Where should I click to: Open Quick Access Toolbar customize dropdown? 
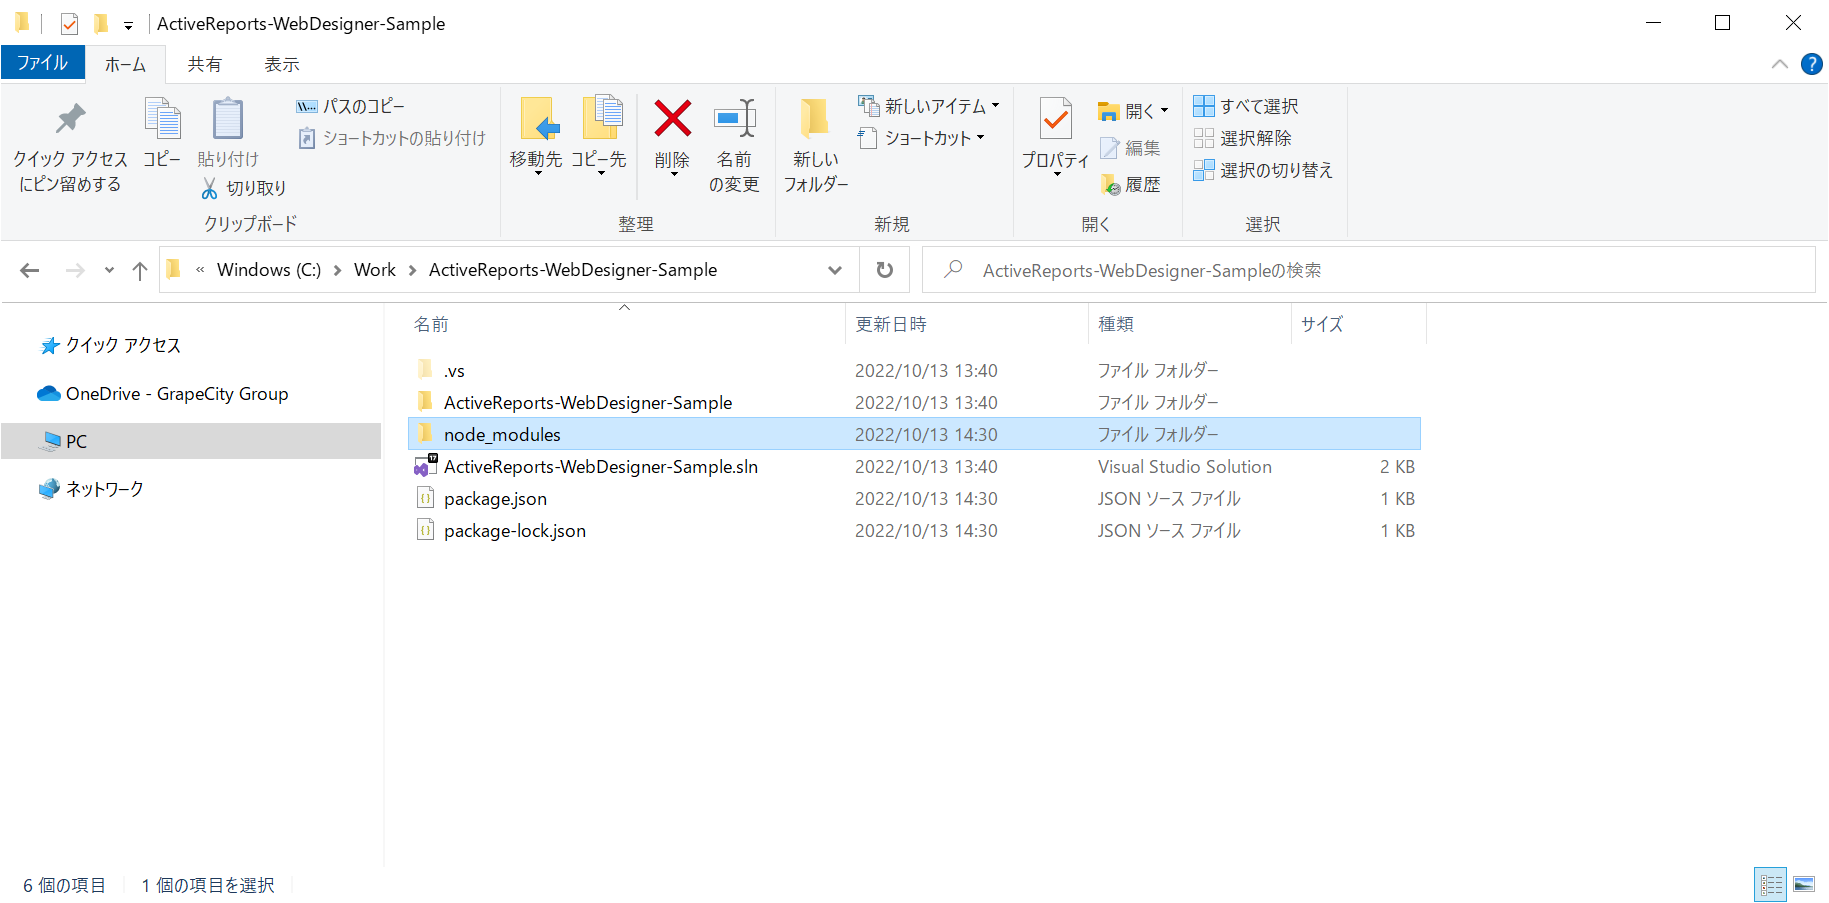point(128,25)
